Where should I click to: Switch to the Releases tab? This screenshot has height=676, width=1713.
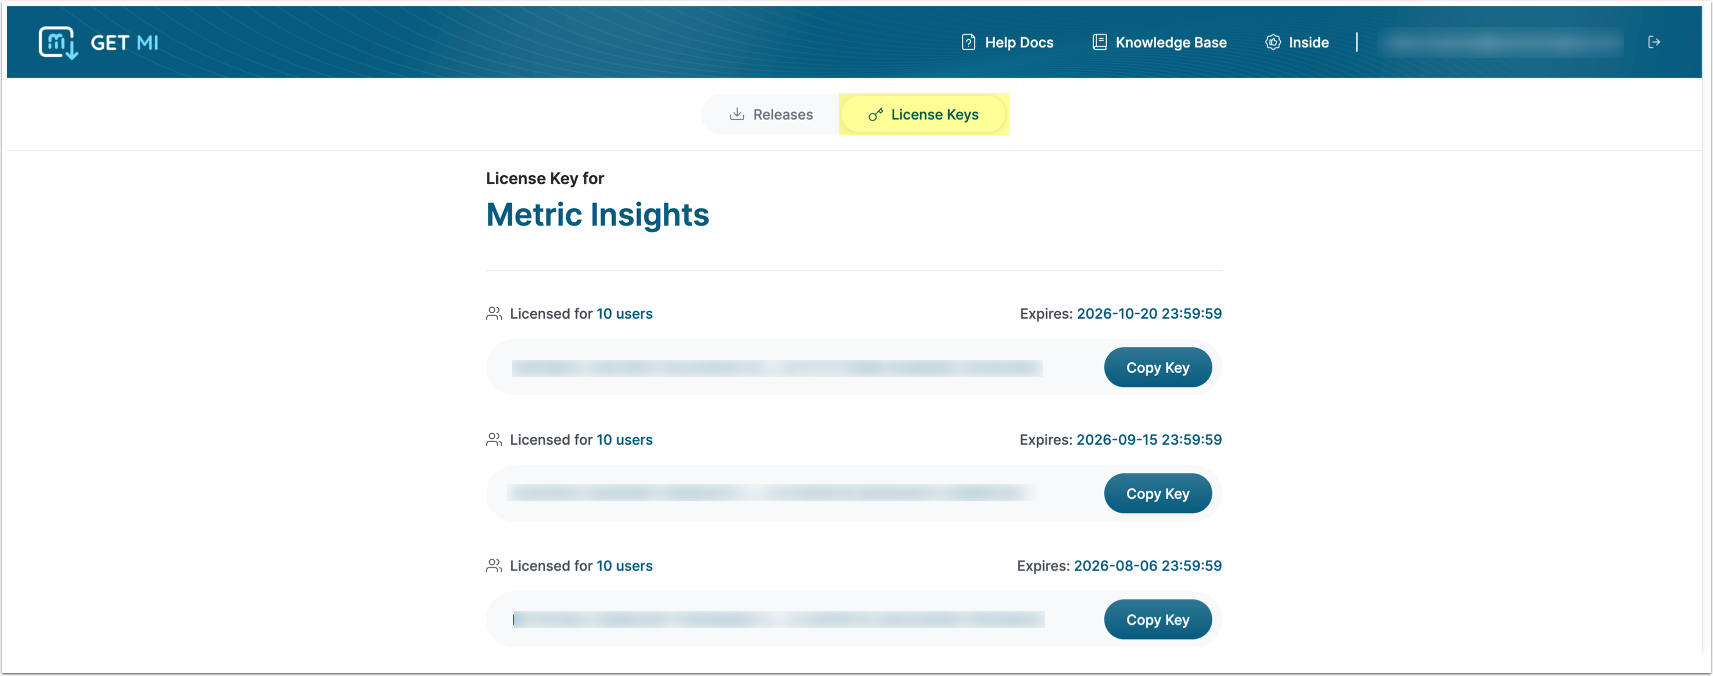tap(771, 114)
